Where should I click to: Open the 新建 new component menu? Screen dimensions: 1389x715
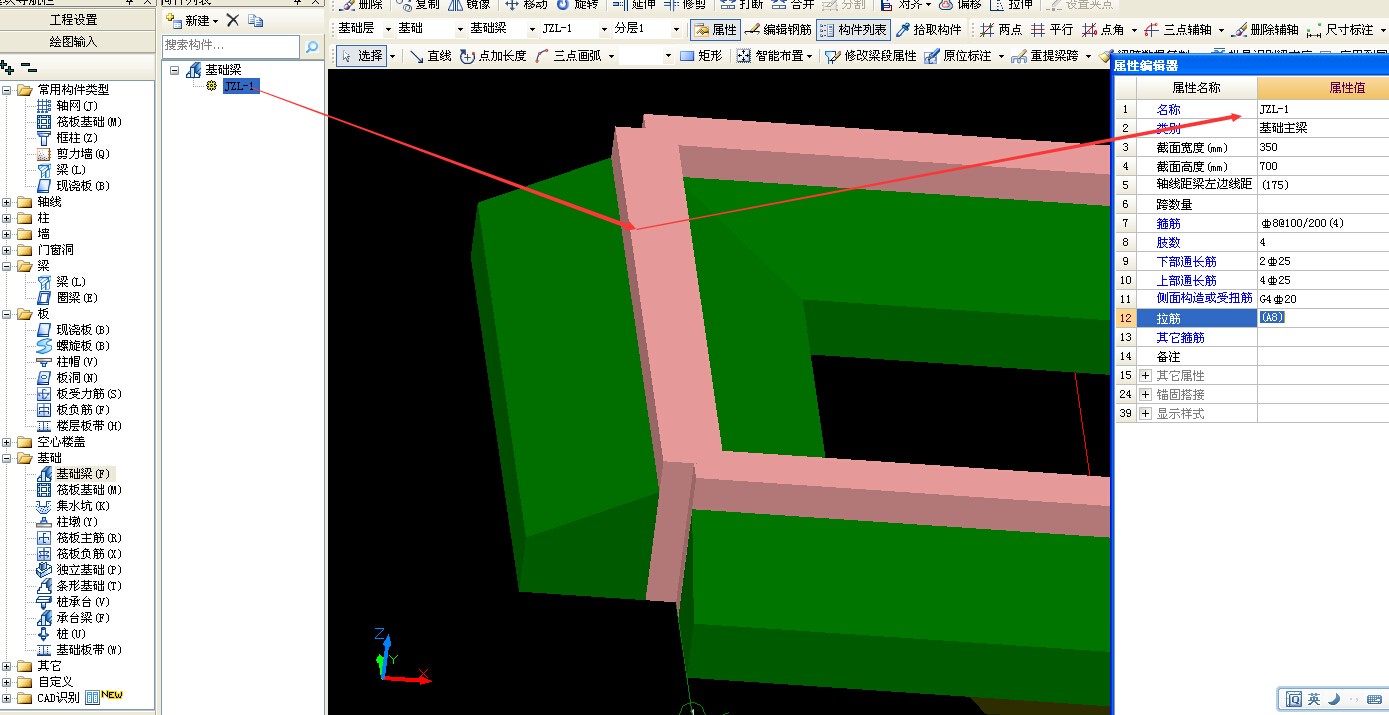coord(192,20)
